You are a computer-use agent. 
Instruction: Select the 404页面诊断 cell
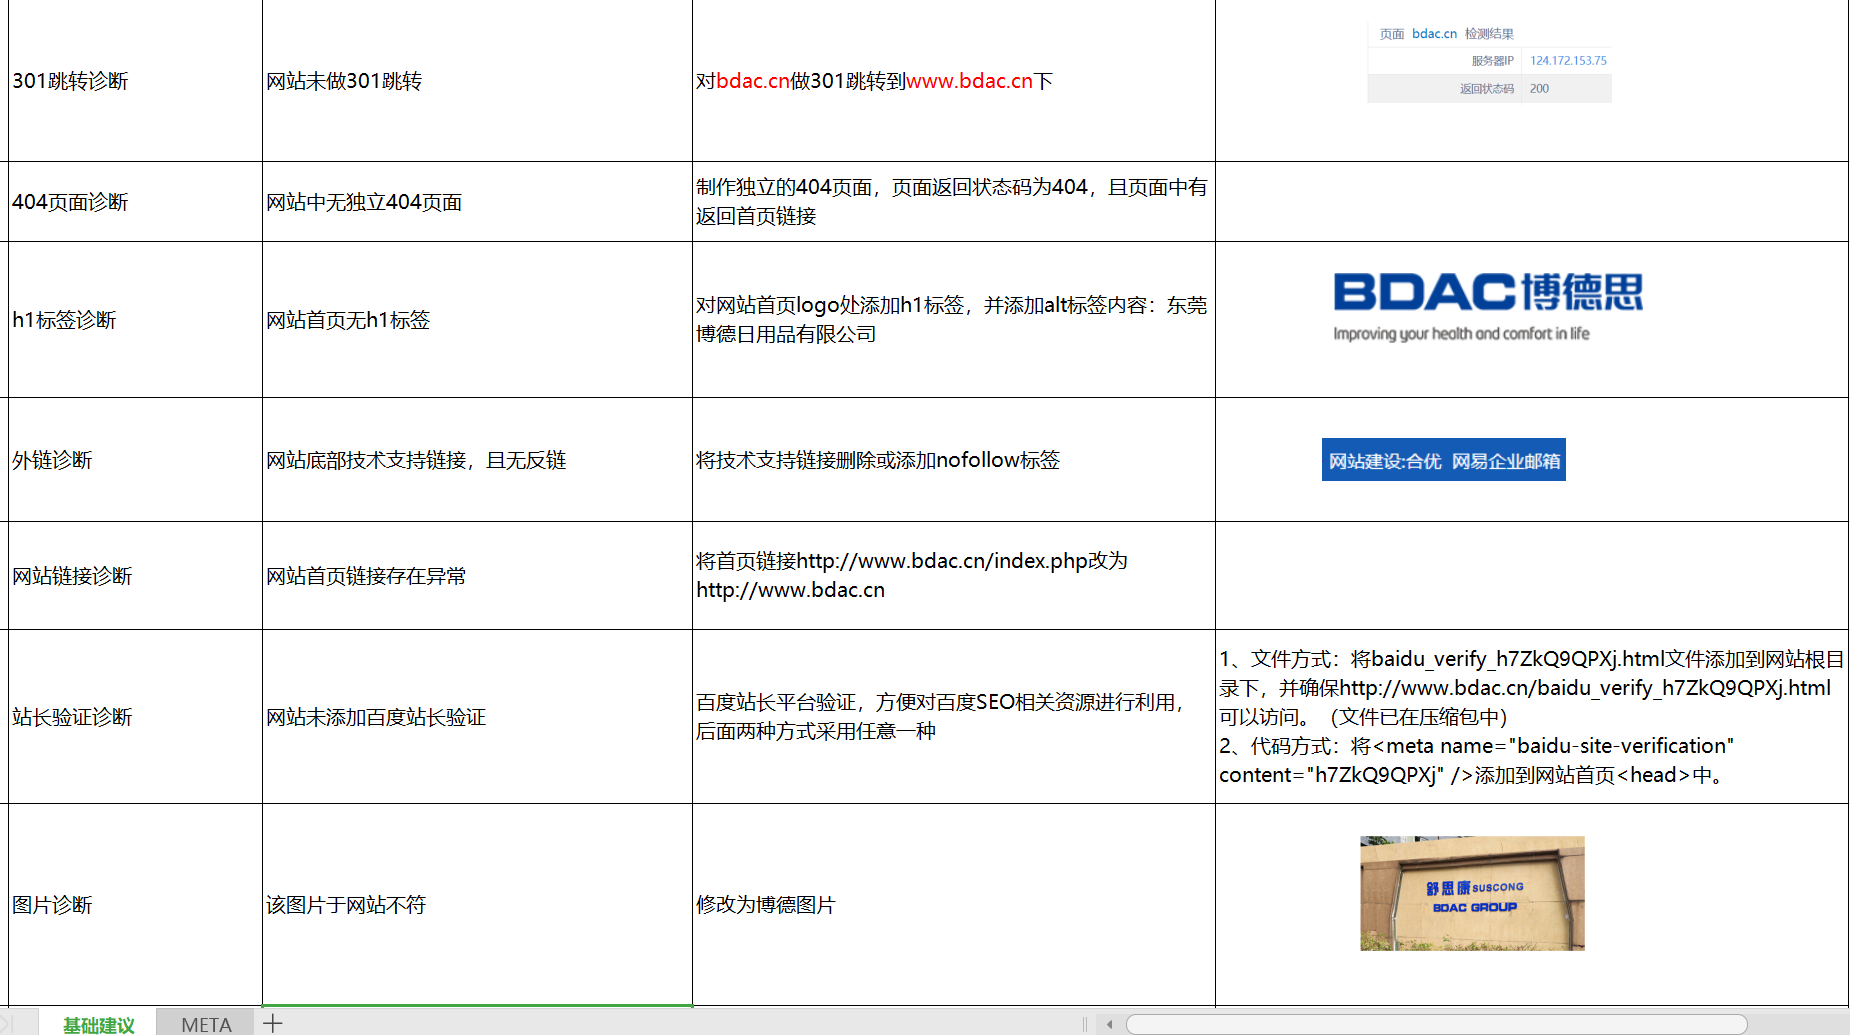click(134, 202)
